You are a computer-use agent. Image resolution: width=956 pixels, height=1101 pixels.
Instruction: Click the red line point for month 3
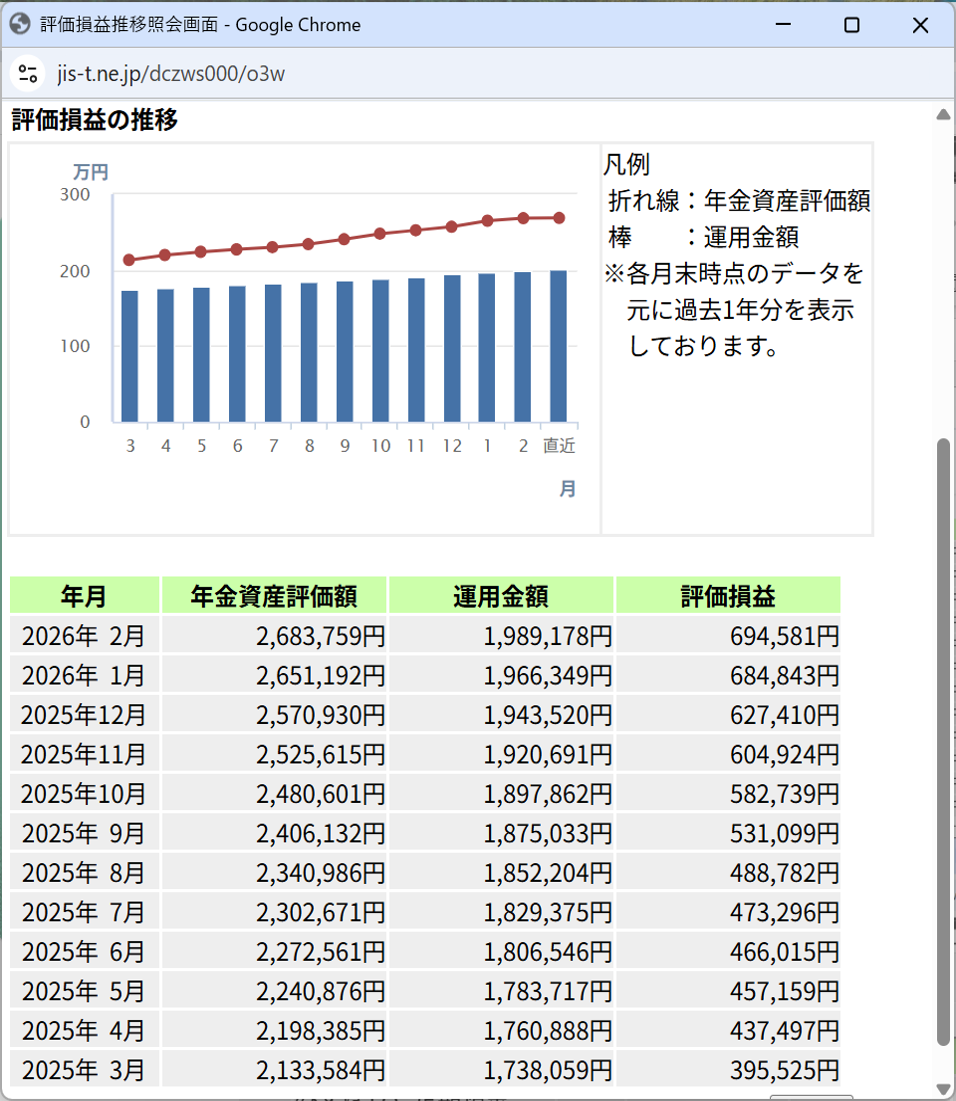(x=129, y=260)
